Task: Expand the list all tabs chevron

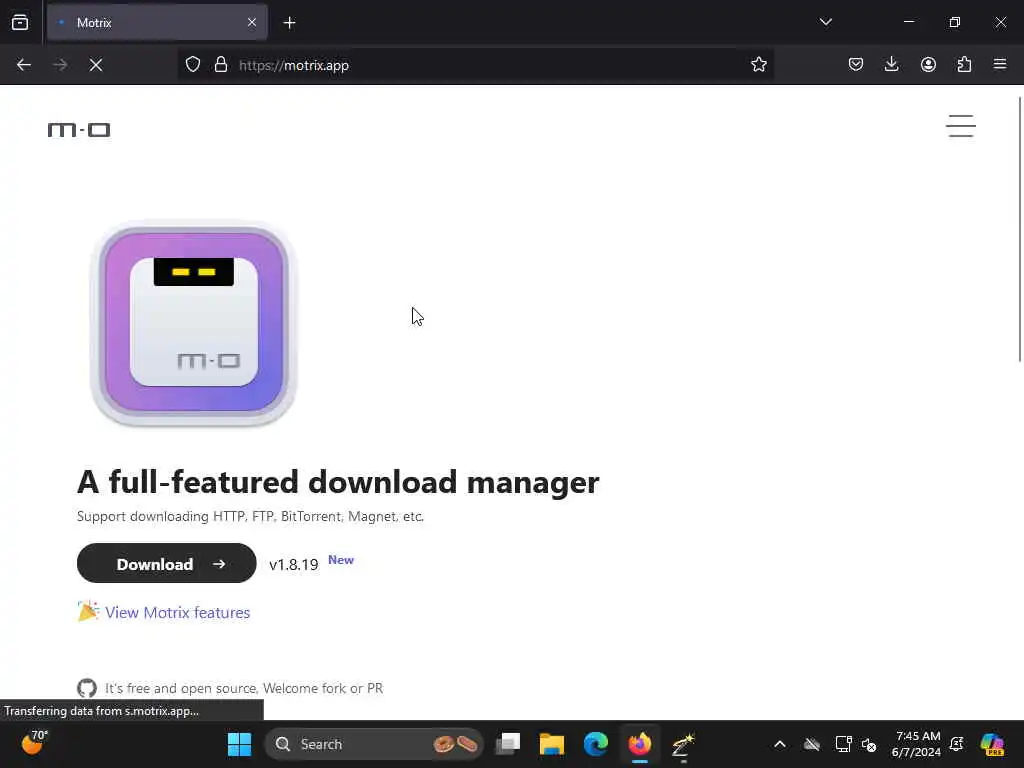Action: pos(825,22)
